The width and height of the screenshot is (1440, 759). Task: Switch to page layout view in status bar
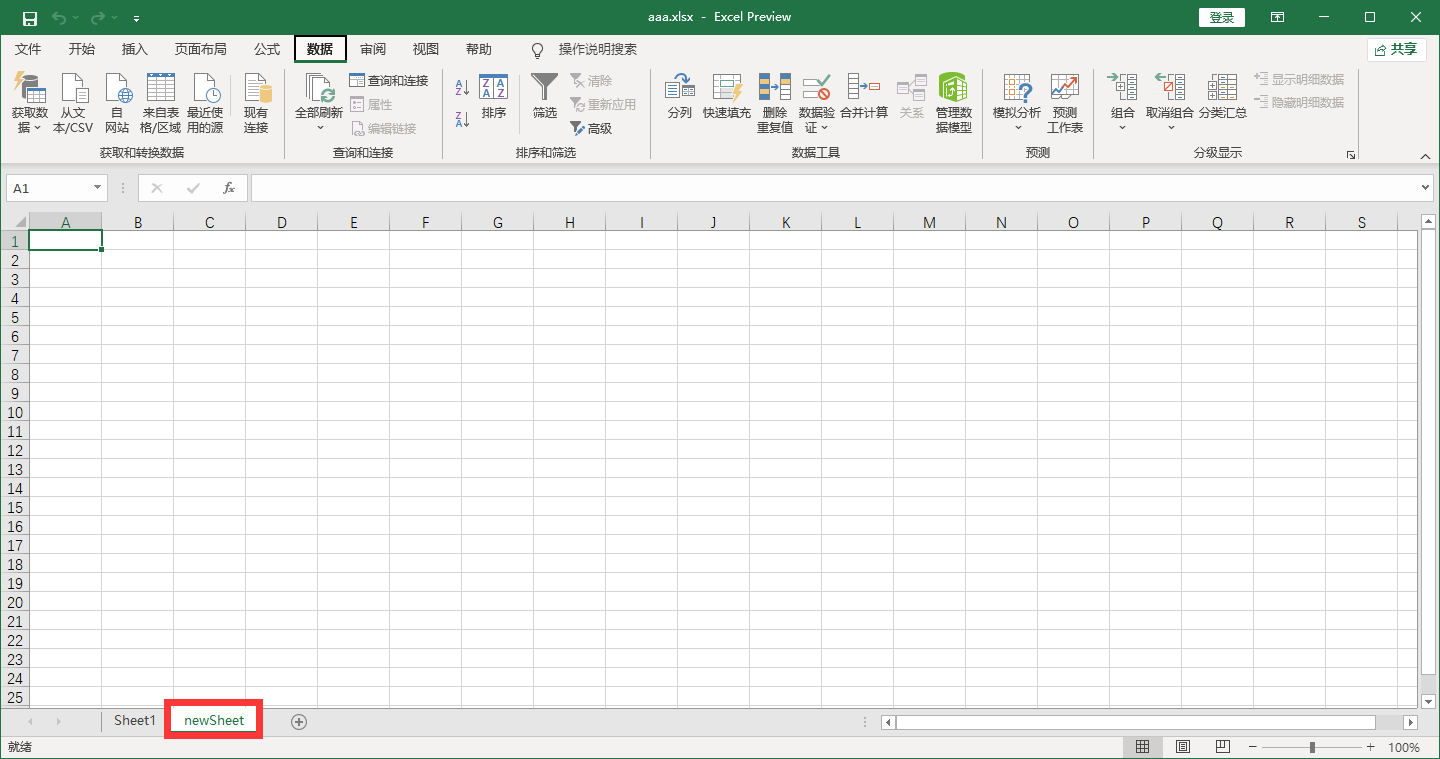1182,747
